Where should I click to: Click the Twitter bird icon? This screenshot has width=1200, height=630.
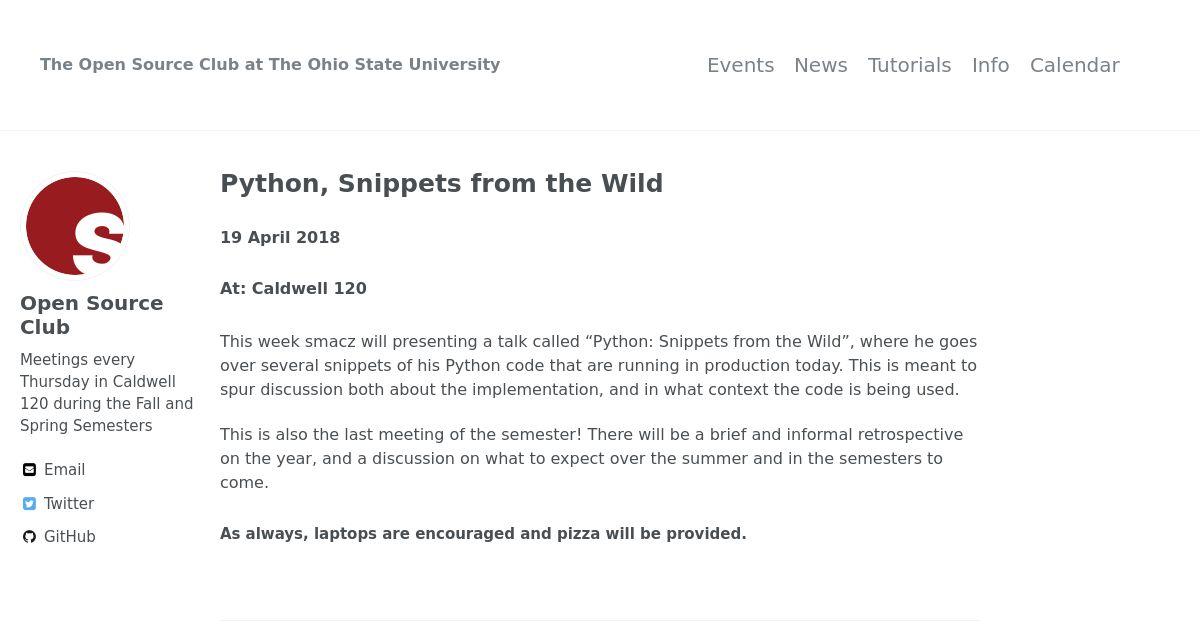point(30,504)
